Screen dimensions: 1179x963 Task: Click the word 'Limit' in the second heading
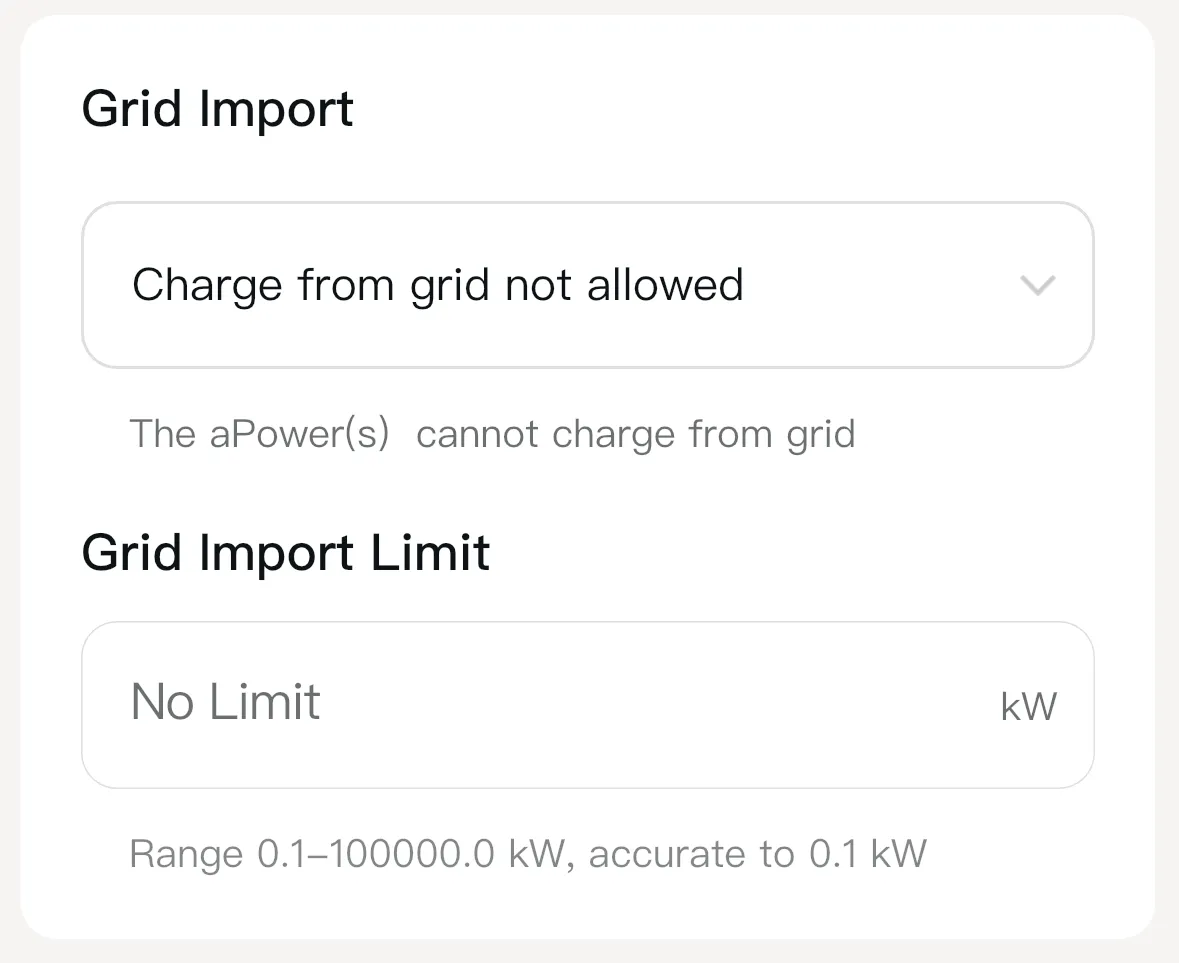(x=430, y=552)
